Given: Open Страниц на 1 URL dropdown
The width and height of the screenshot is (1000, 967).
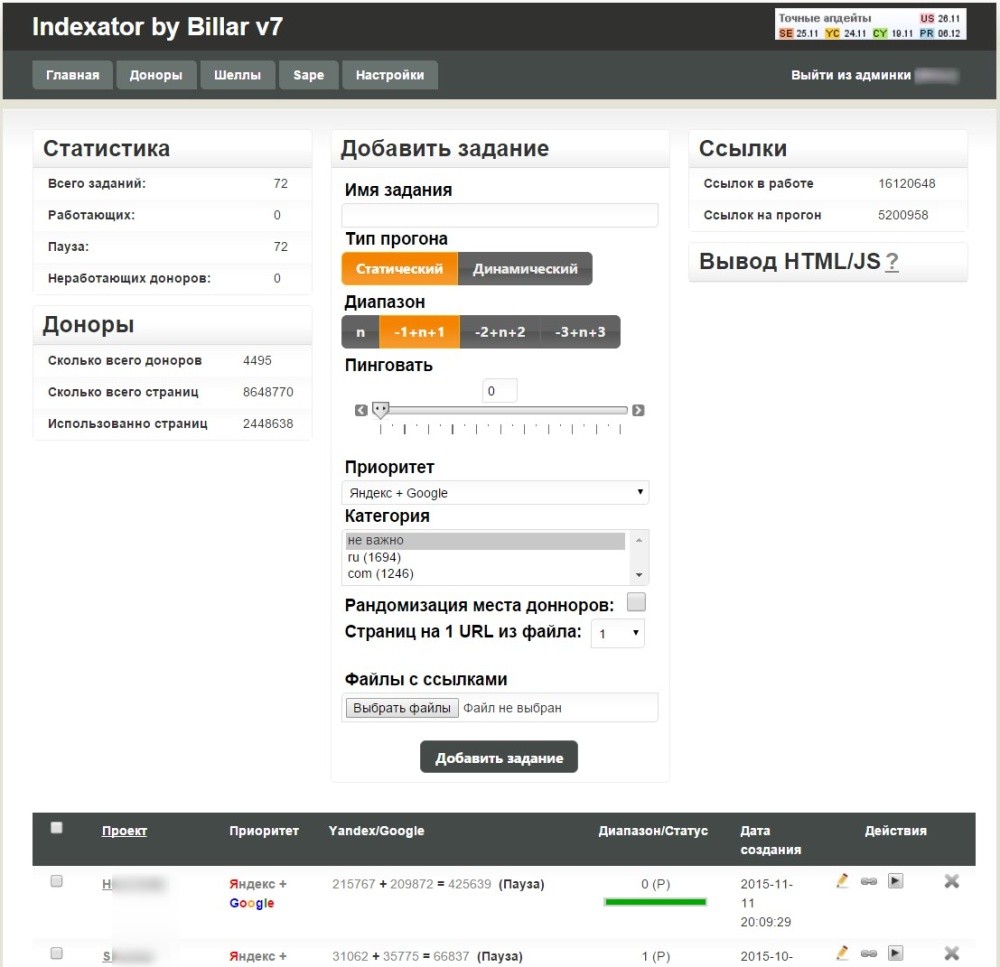Looking at the screenshot, I should (x=617, y=634).
